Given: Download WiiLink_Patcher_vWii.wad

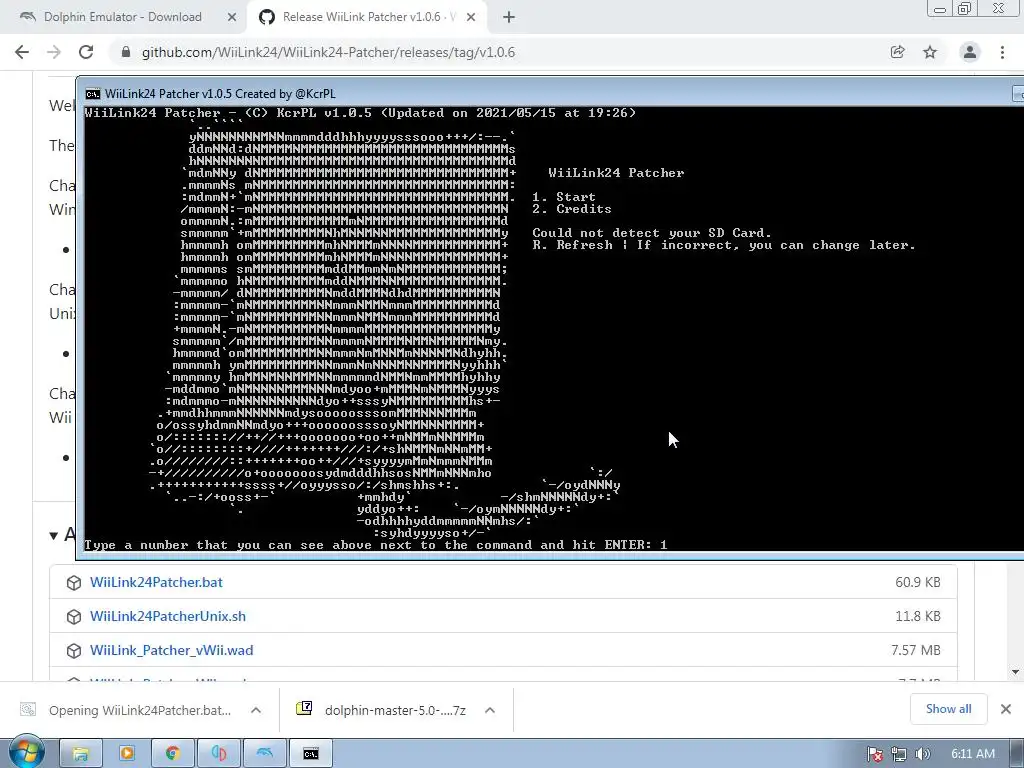Looking at the screenshot, I should point(171,650).
